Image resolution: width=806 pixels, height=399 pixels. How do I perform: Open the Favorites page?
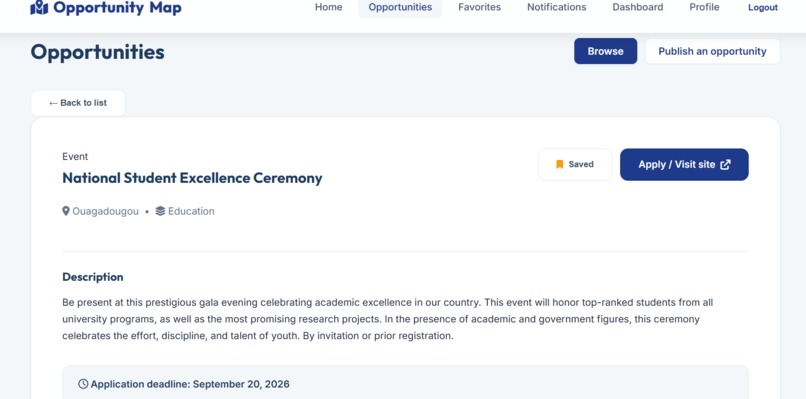[x=480, y=7]
